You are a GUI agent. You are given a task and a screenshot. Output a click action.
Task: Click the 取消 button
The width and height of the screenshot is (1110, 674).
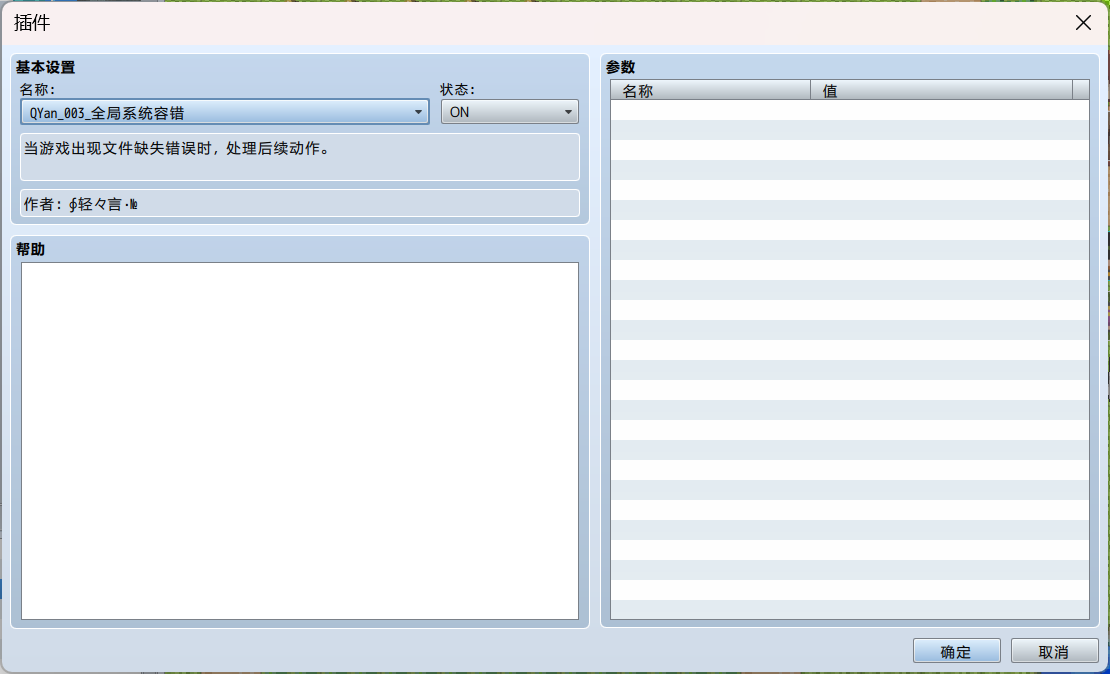[x=1054, y=651]
